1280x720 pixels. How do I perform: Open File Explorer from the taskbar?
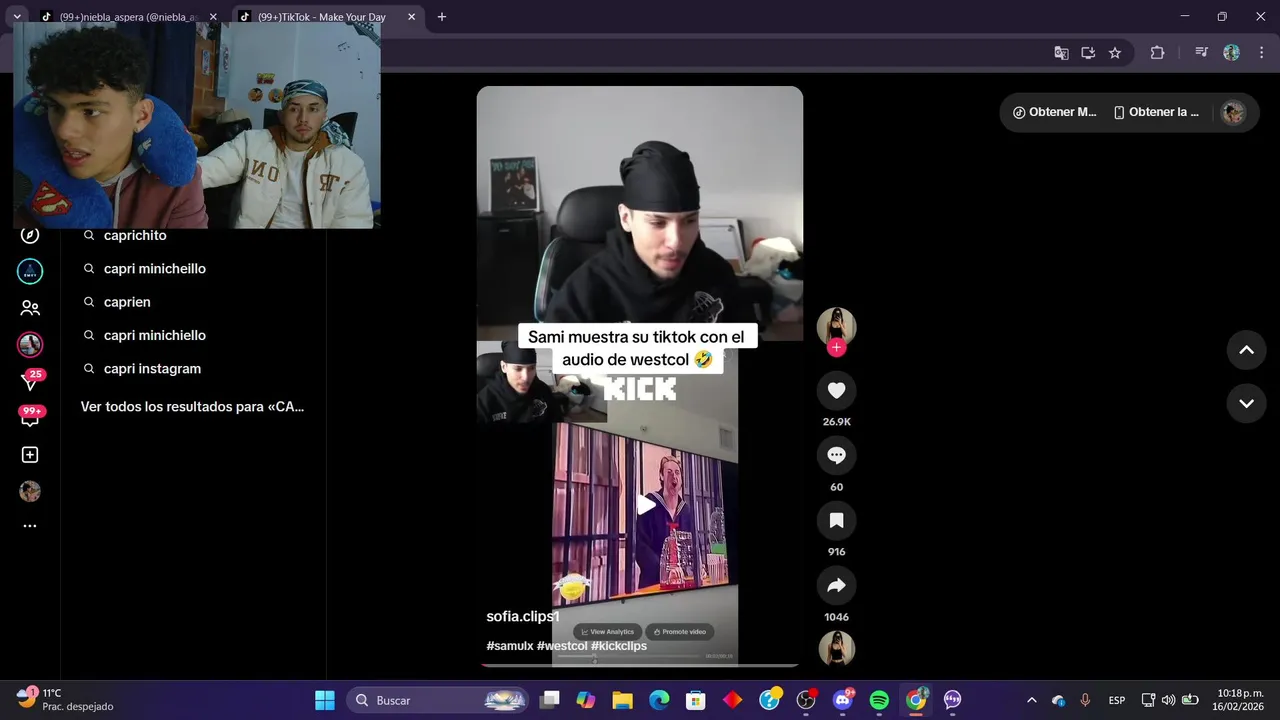point(622,700)
